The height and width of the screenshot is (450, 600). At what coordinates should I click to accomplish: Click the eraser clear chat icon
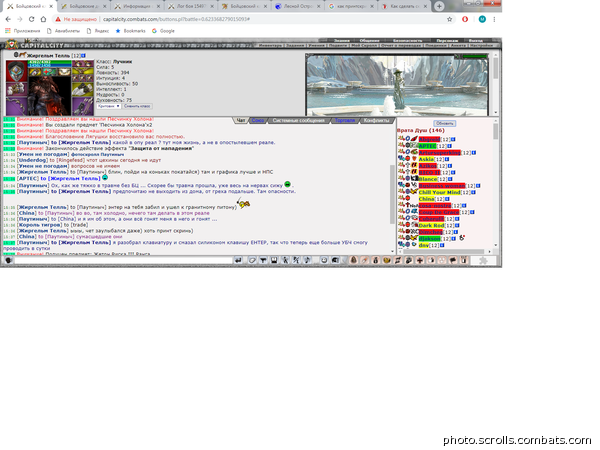pyautogui.click(x=252, y=260)
